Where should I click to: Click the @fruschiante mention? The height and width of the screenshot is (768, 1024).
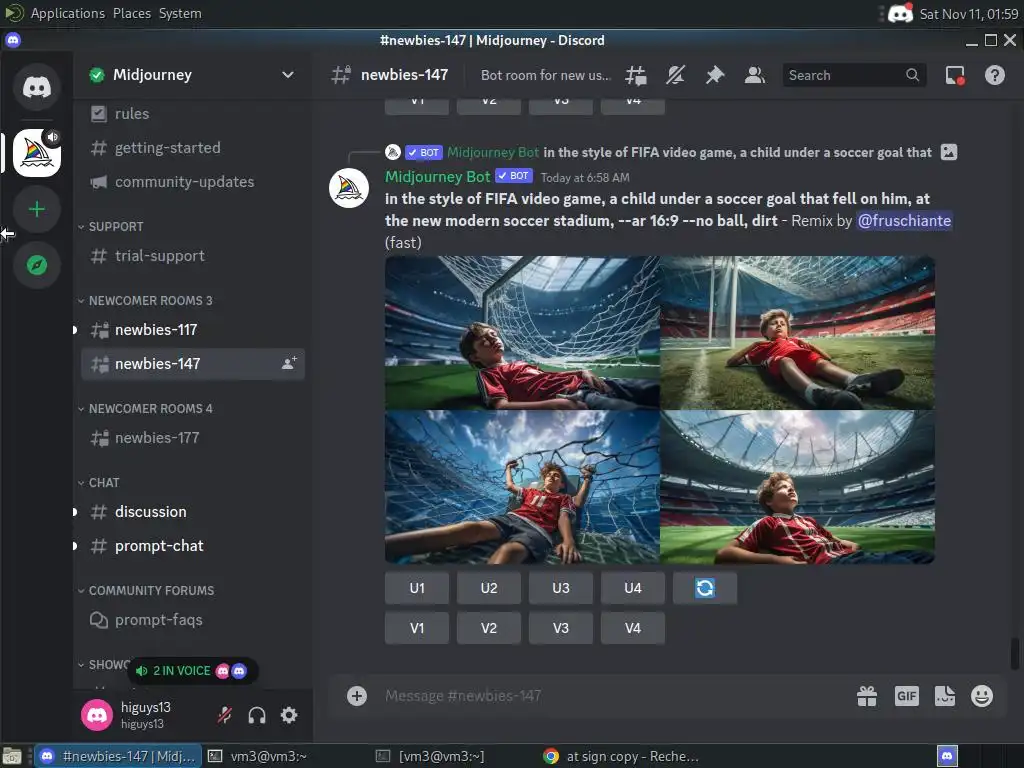pyautogui.click(x=904, y=221)
